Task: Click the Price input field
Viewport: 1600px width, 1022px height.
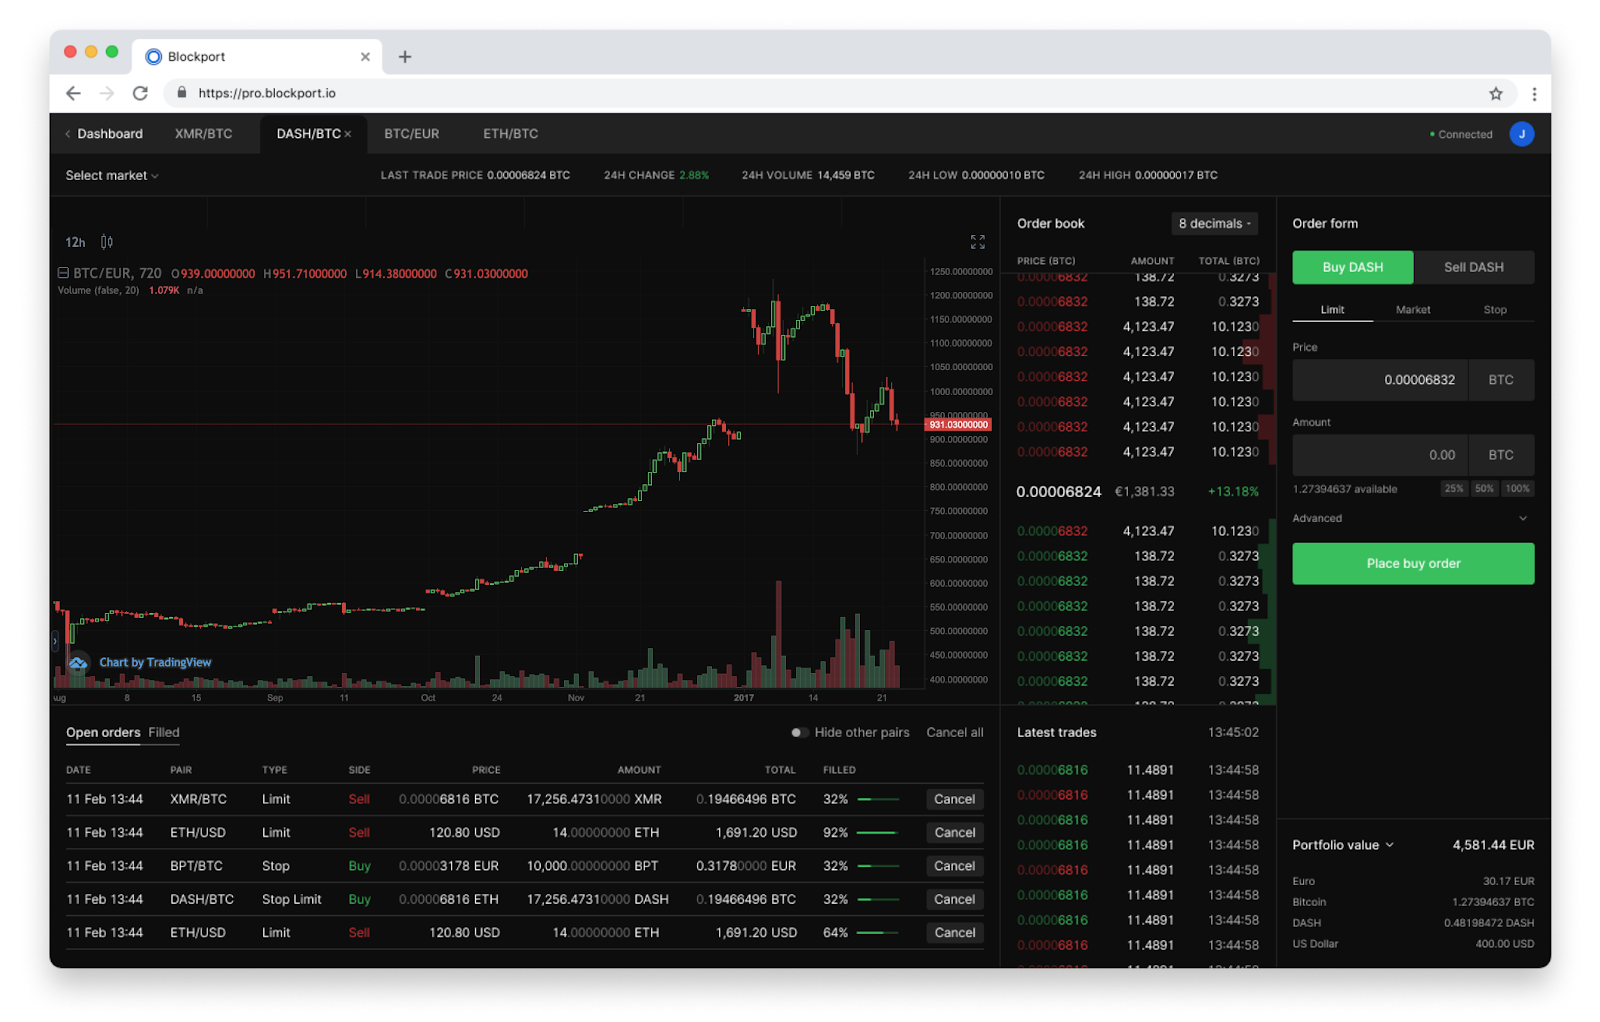Action: click(1379, 380)
